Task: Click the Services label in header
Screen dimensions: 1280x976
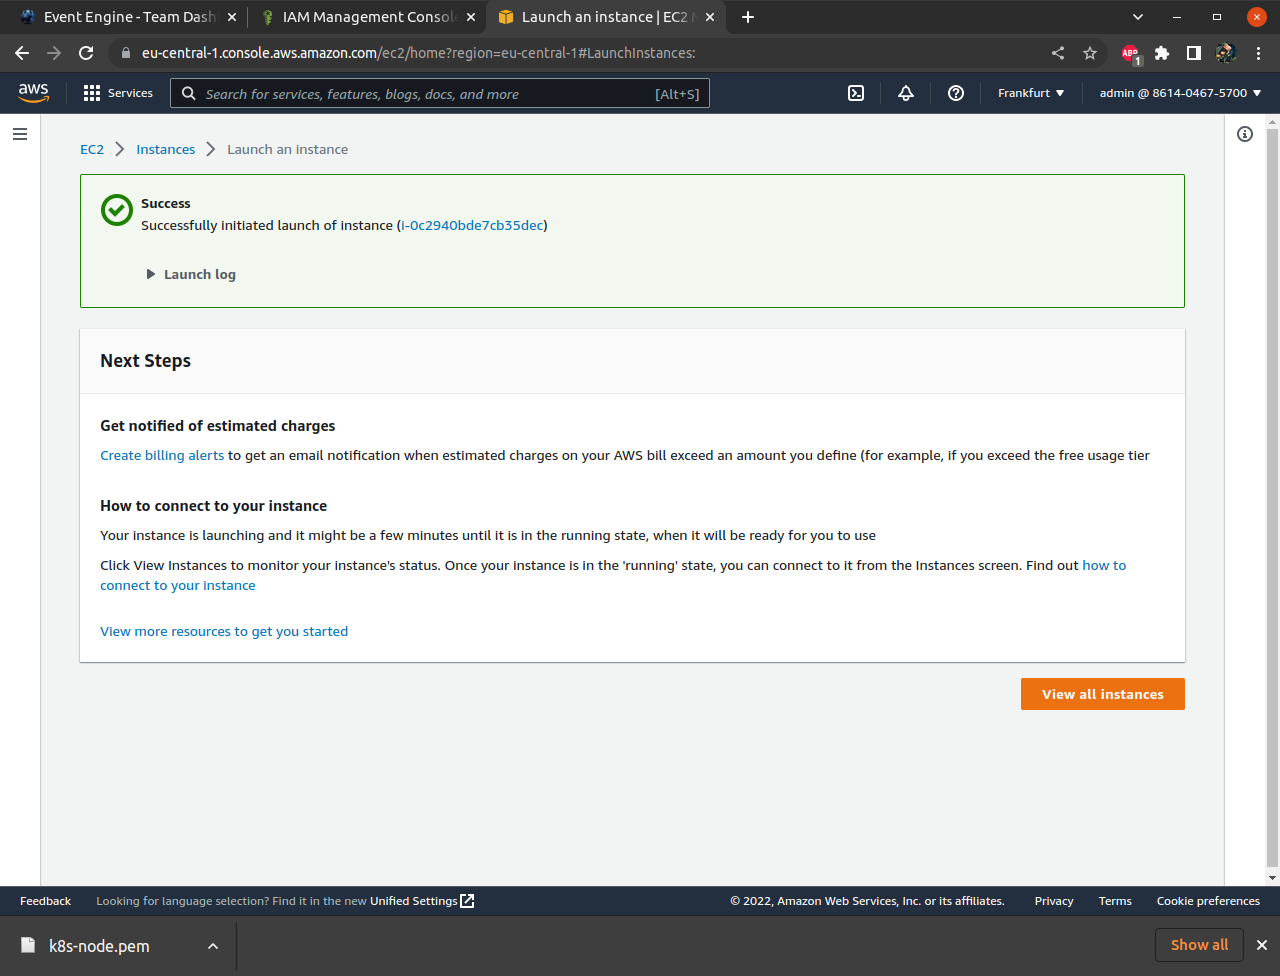Action: [130, 93]
